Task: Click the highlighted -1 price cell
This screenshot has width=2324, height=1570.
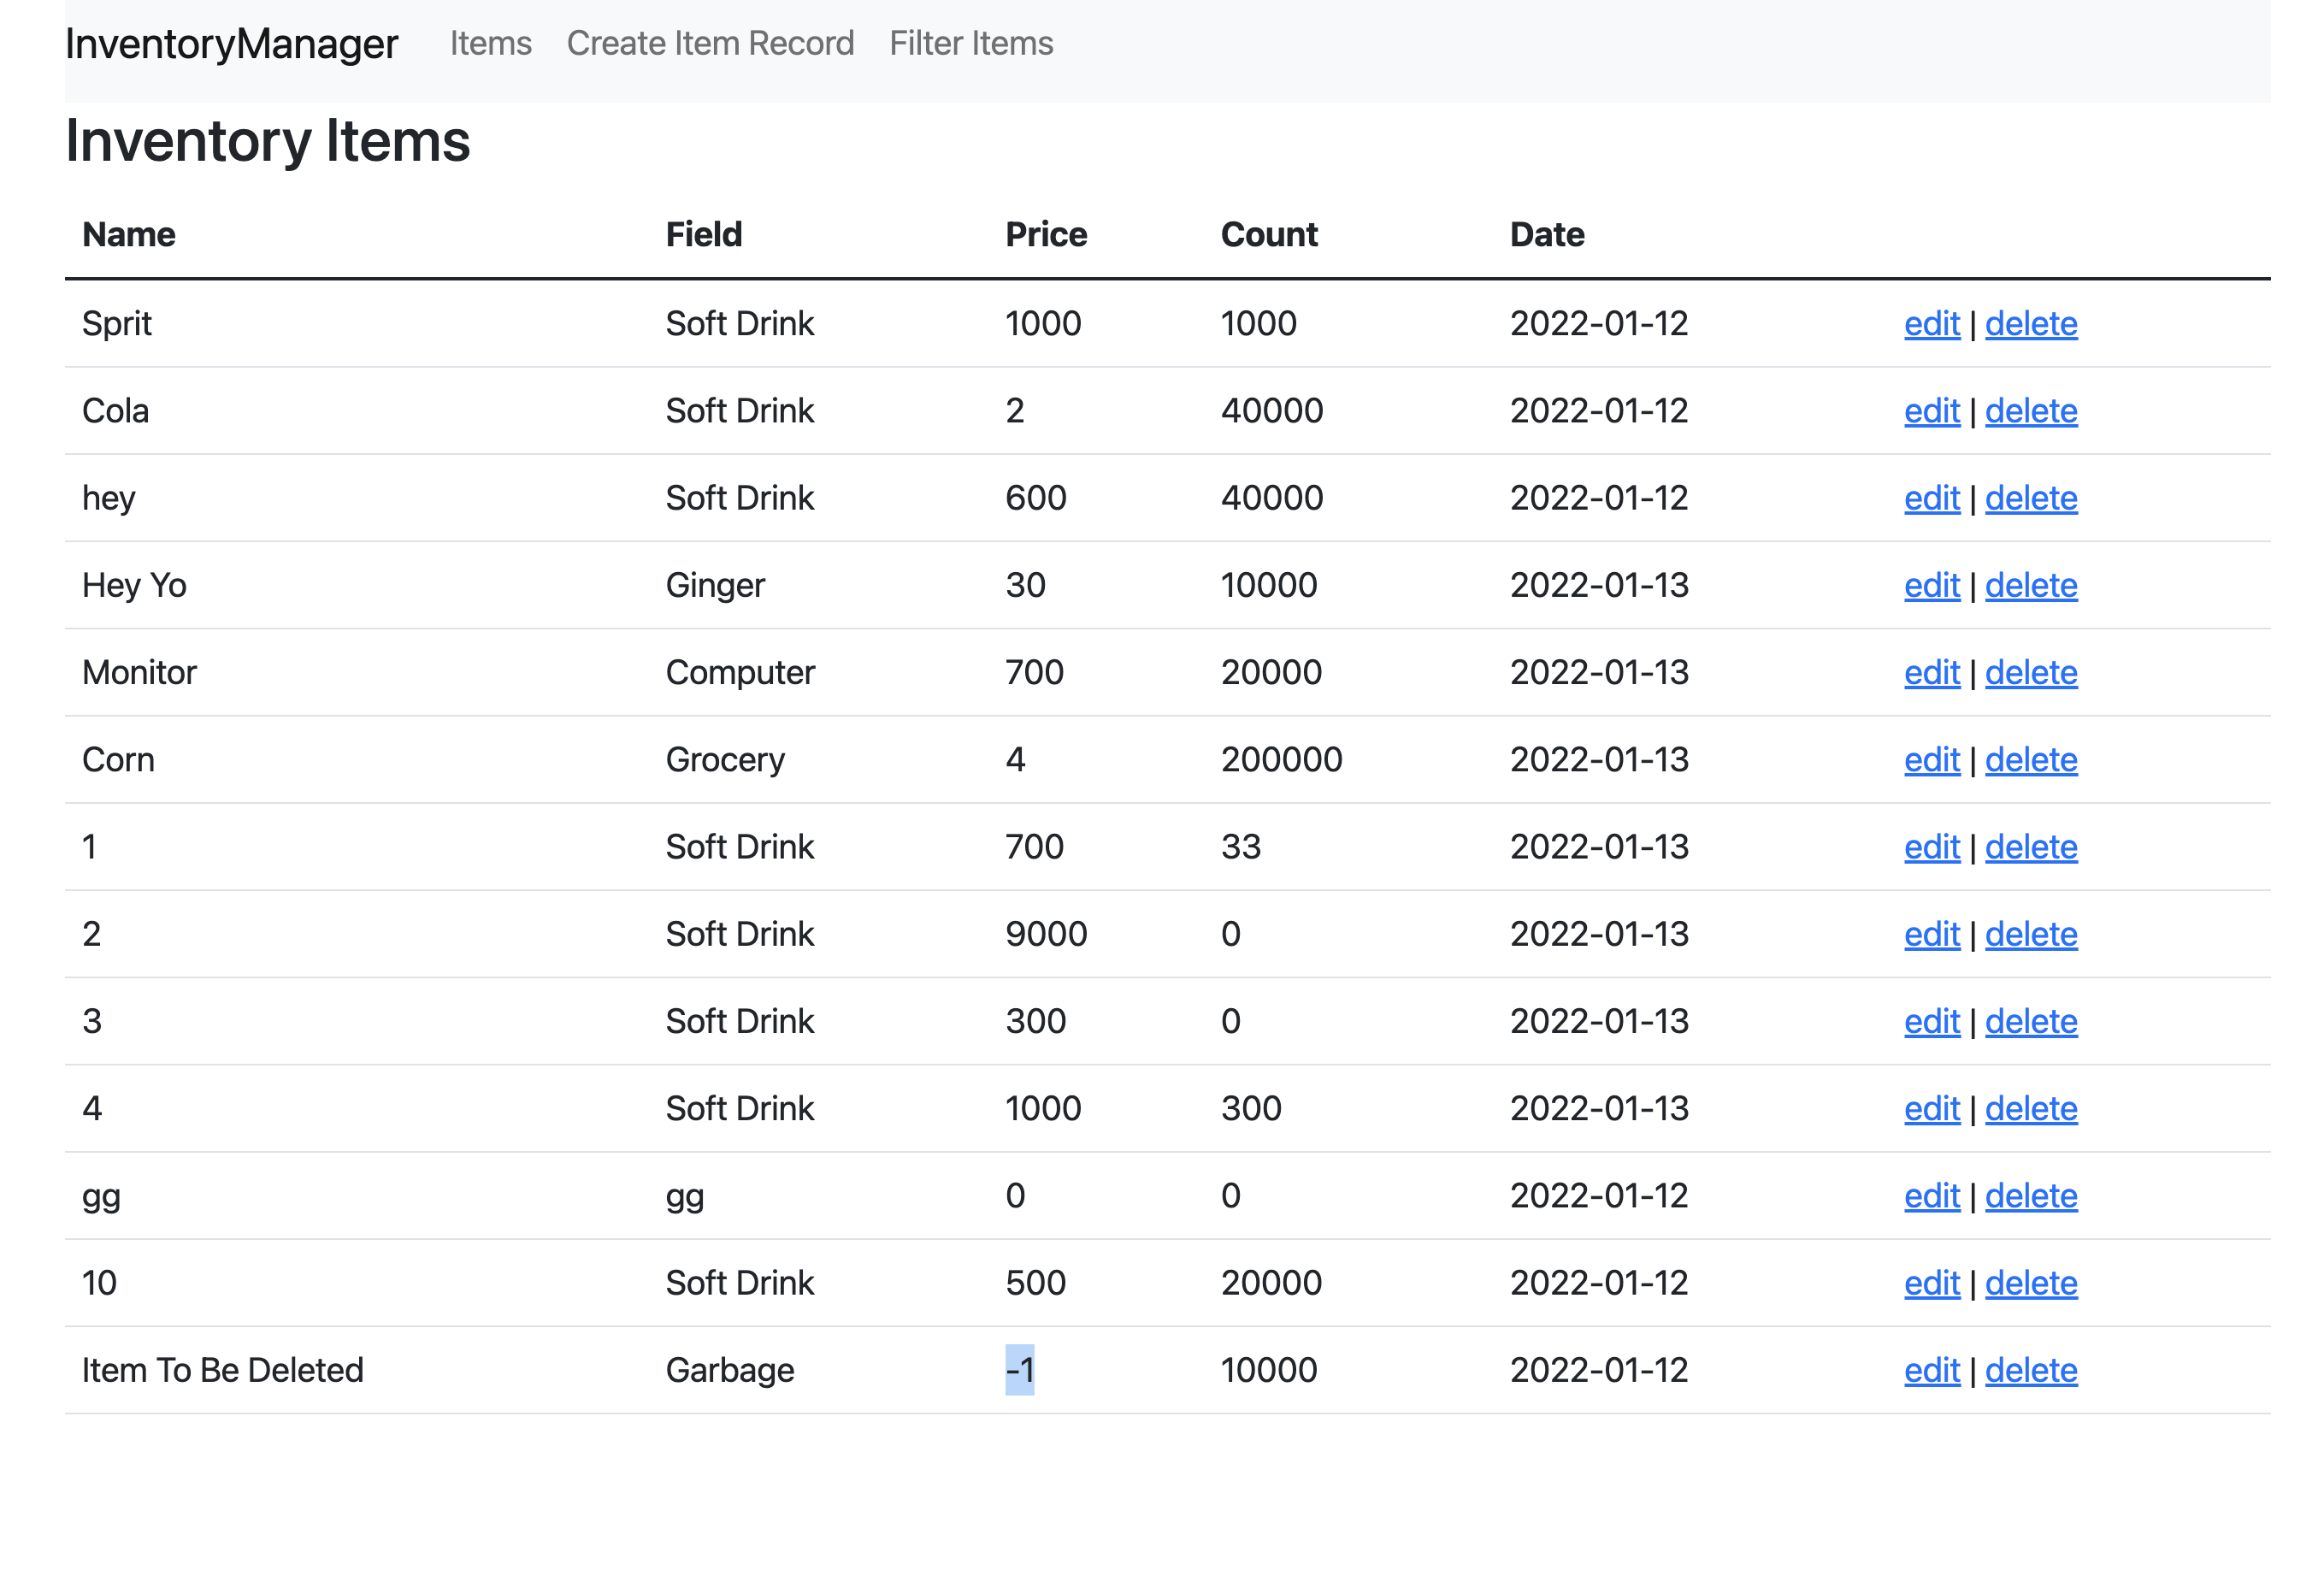Action: (x=1019, y=1370)
